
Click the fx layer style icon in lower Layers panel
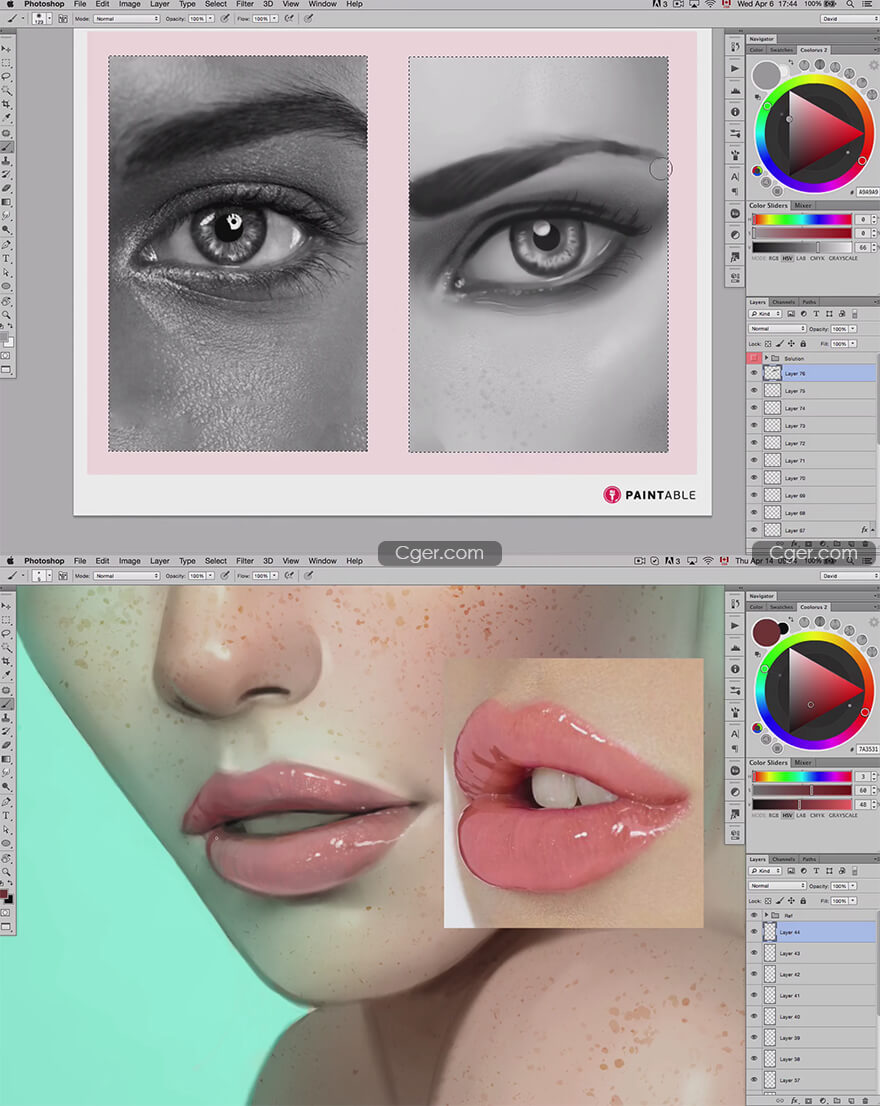[x=795, y=1100]
